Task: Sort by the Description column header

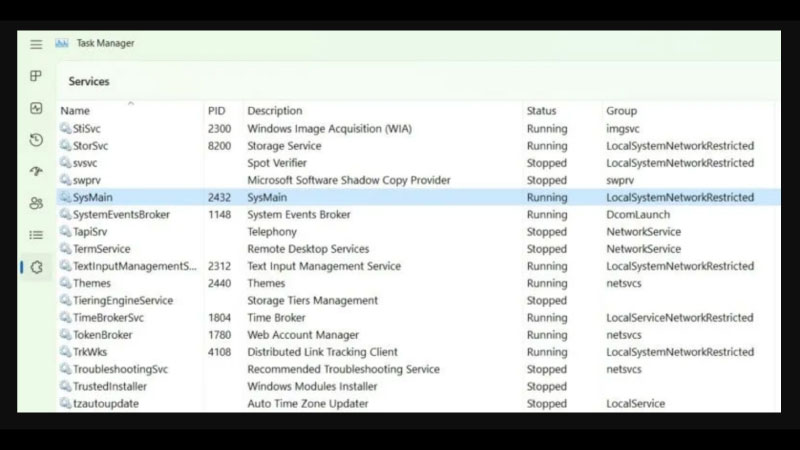Action: [274, 111]
